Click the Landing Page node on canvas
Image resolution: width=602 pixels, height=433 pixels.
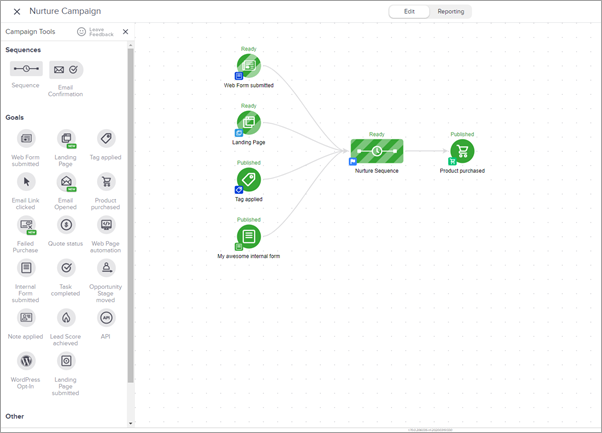click(x=249, y=122)
